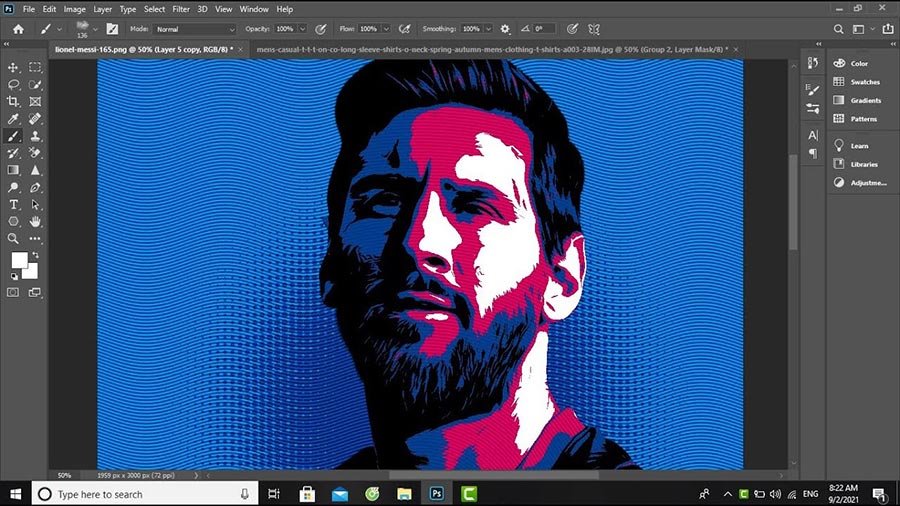Open the Filter menu
This screenshot has width=900, height=506.
(181, 9)
